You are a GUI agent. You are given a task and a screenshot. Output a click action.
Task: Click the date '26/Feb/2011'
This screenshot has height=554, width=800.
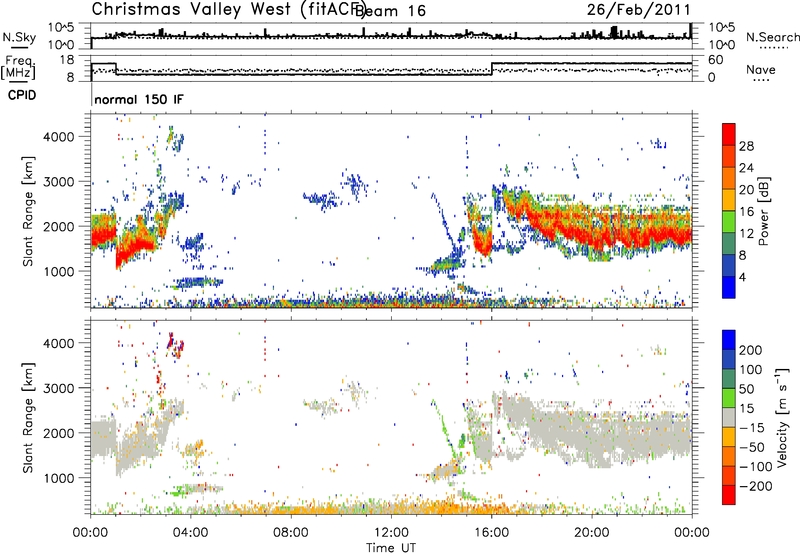(x=639, y=9)
